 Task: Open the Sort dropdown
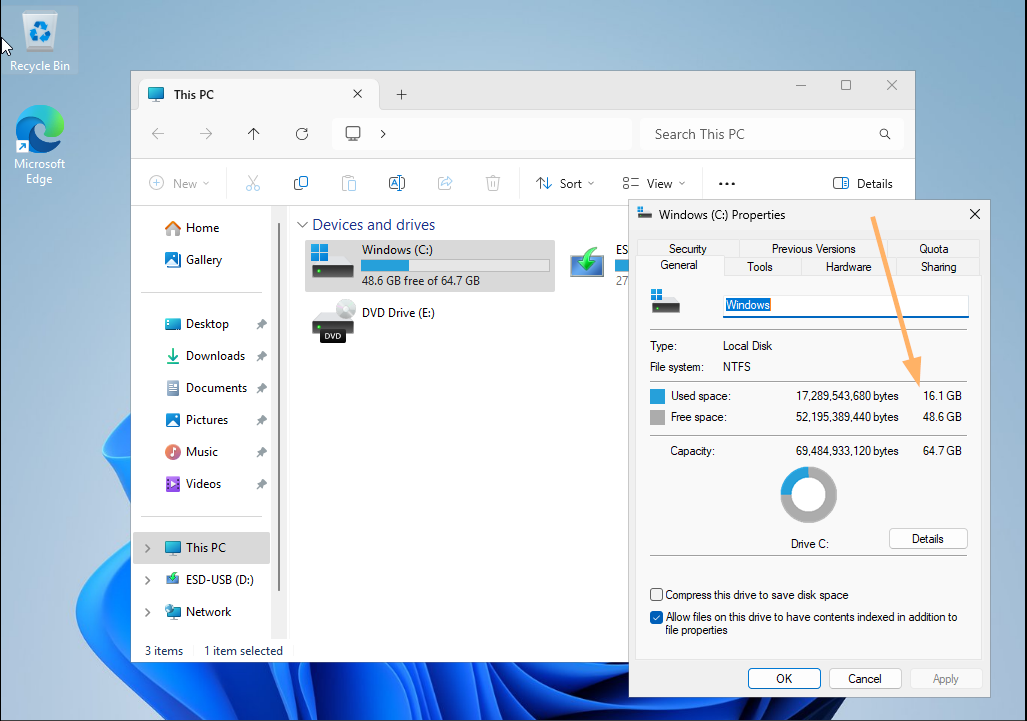[565, 183]
